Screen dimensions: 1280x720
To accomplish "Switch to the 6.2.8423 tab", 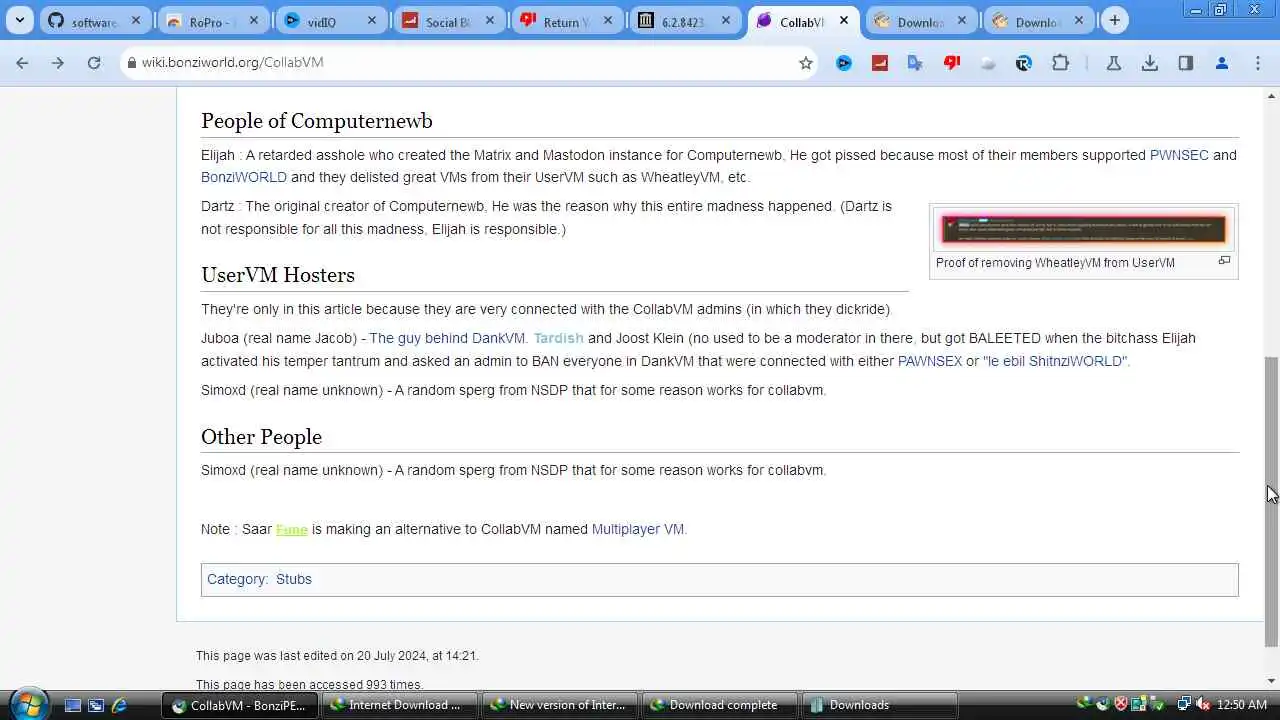I will click(x=686, y=21).
